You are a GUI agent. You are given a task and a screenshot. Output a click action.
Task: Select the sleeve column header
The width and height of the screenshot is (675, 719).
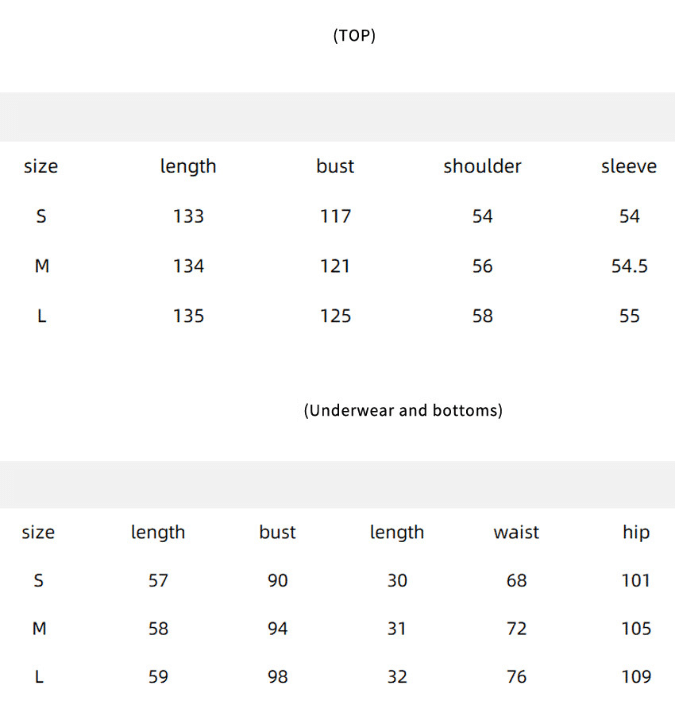click(x=629, y=166)
